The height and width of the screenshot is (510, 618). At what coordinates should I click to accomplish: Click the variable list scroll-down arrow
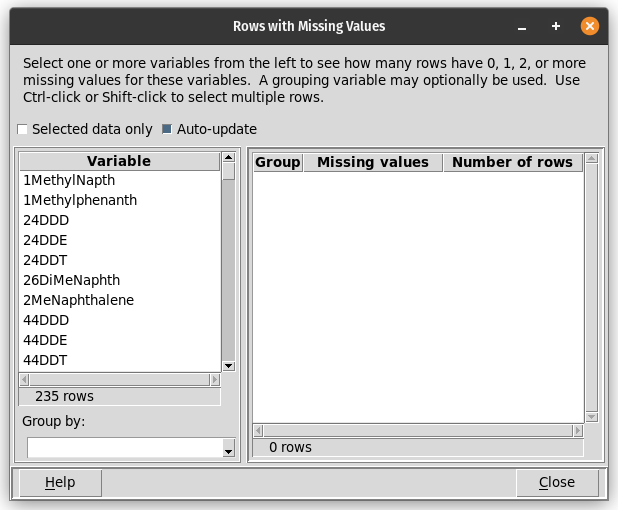(x=229, y=366)
